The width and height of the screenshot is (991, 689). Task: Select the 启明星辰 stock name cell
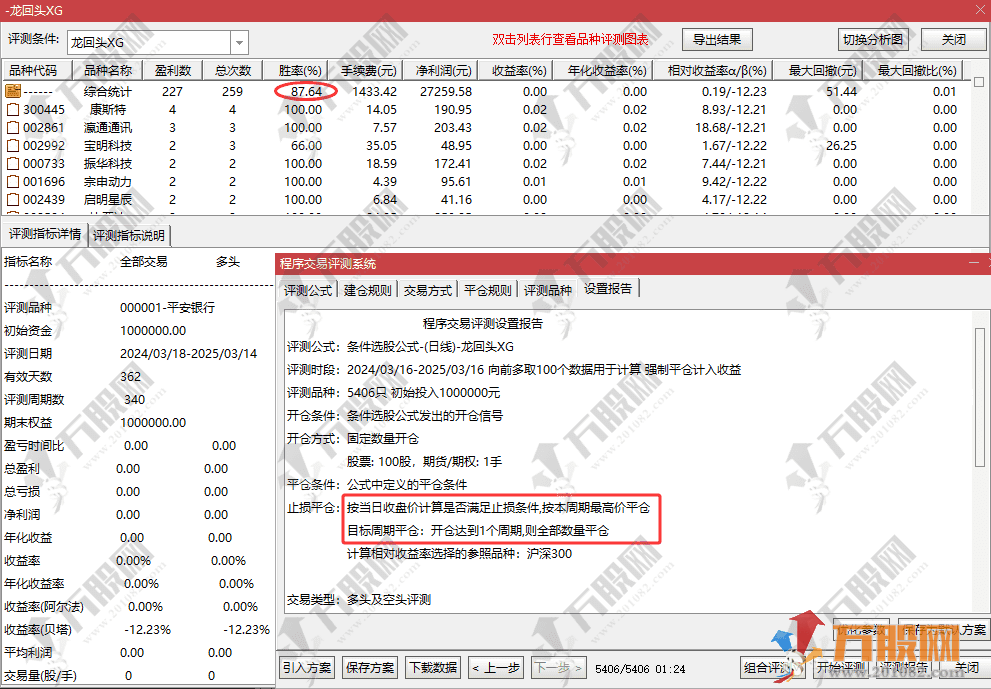pos(107,200)
